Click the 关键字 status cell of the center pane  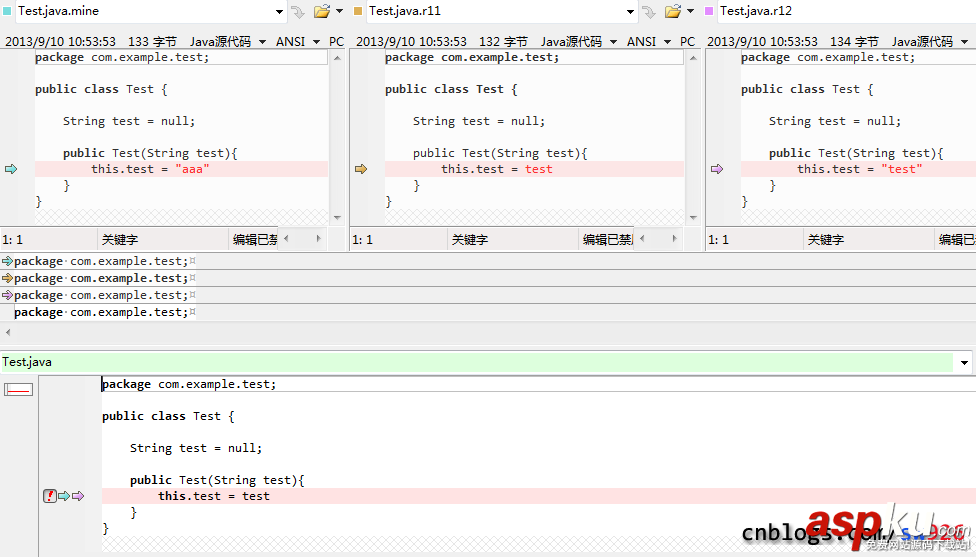click(x=513, y=240)
